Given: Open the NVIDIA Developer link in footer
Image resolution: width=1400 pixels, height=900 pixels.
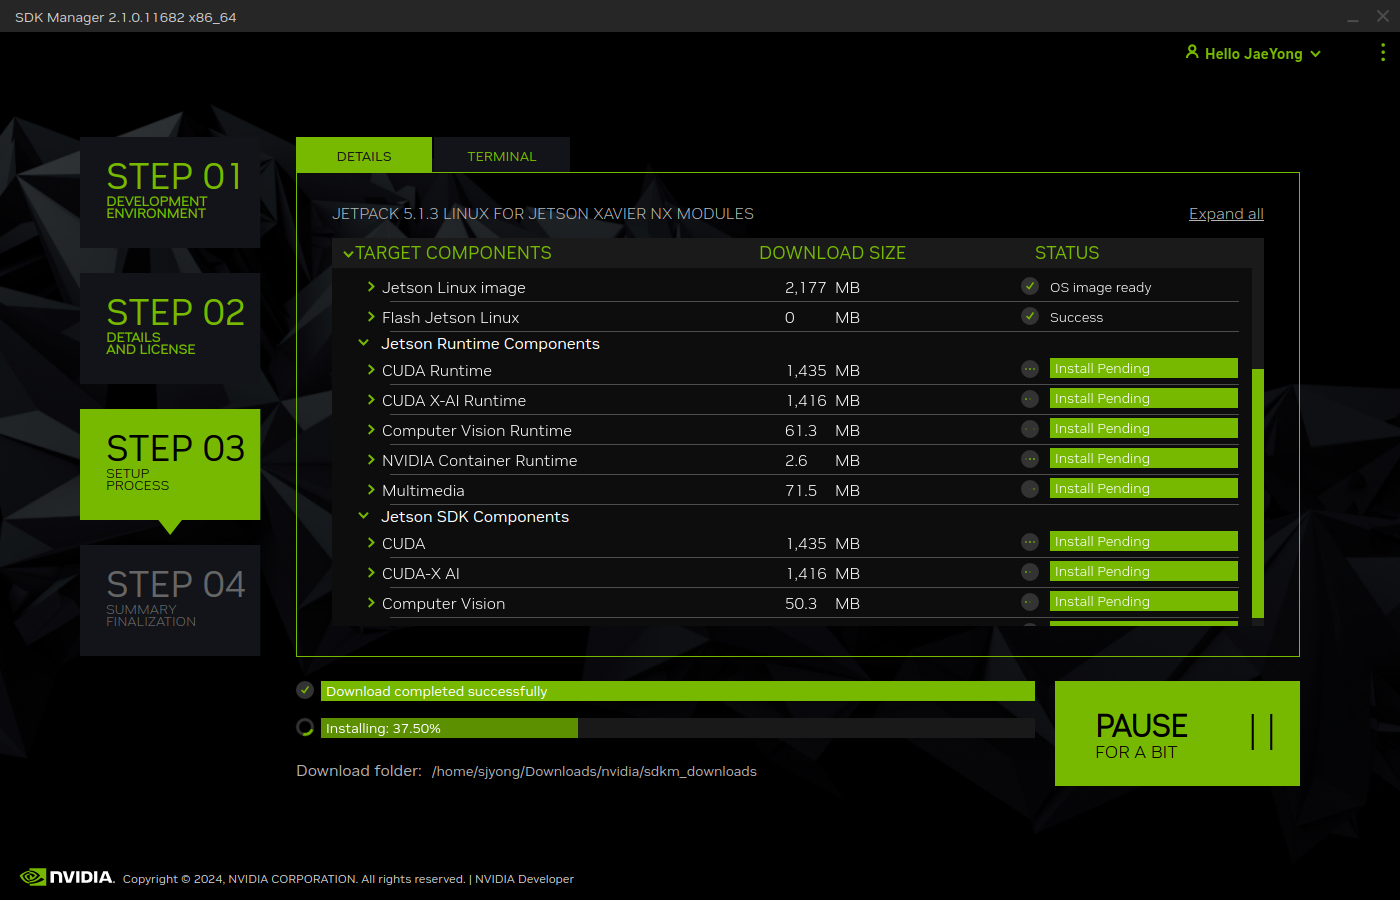Looking at the screenshot, I should pyautogui.click(x=524, y=879).
